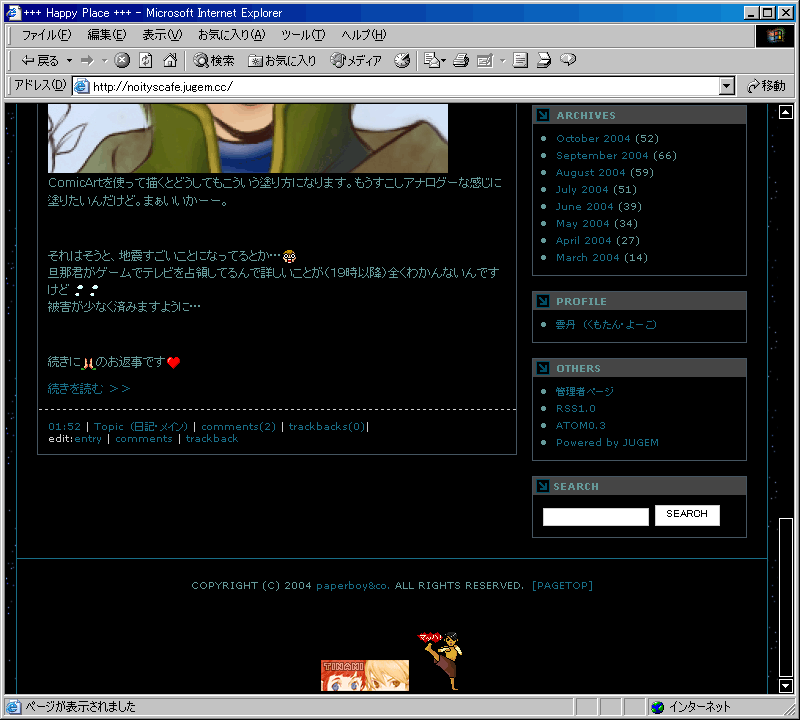800x720 pixels.
Task: Open the Back history dropdown arrow
Action: coord(69,61)
